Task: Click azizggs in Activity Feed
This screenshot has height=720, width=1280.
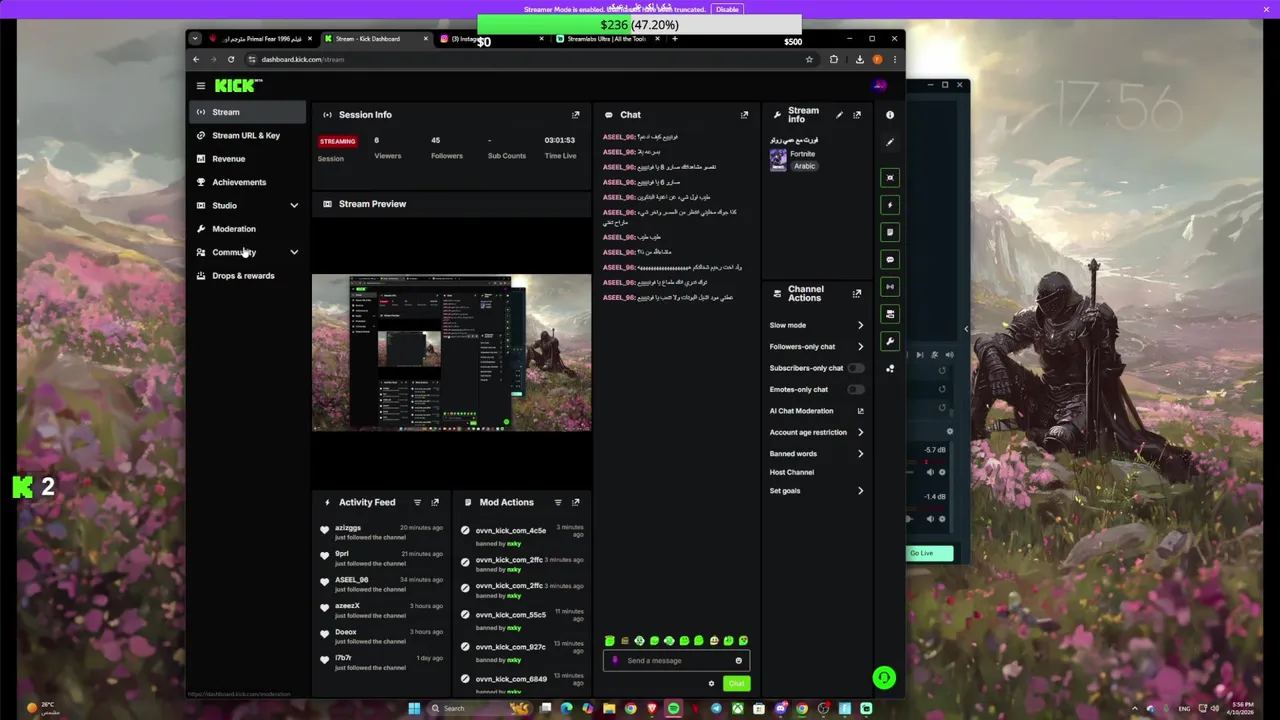Action: tap(348, 528)
